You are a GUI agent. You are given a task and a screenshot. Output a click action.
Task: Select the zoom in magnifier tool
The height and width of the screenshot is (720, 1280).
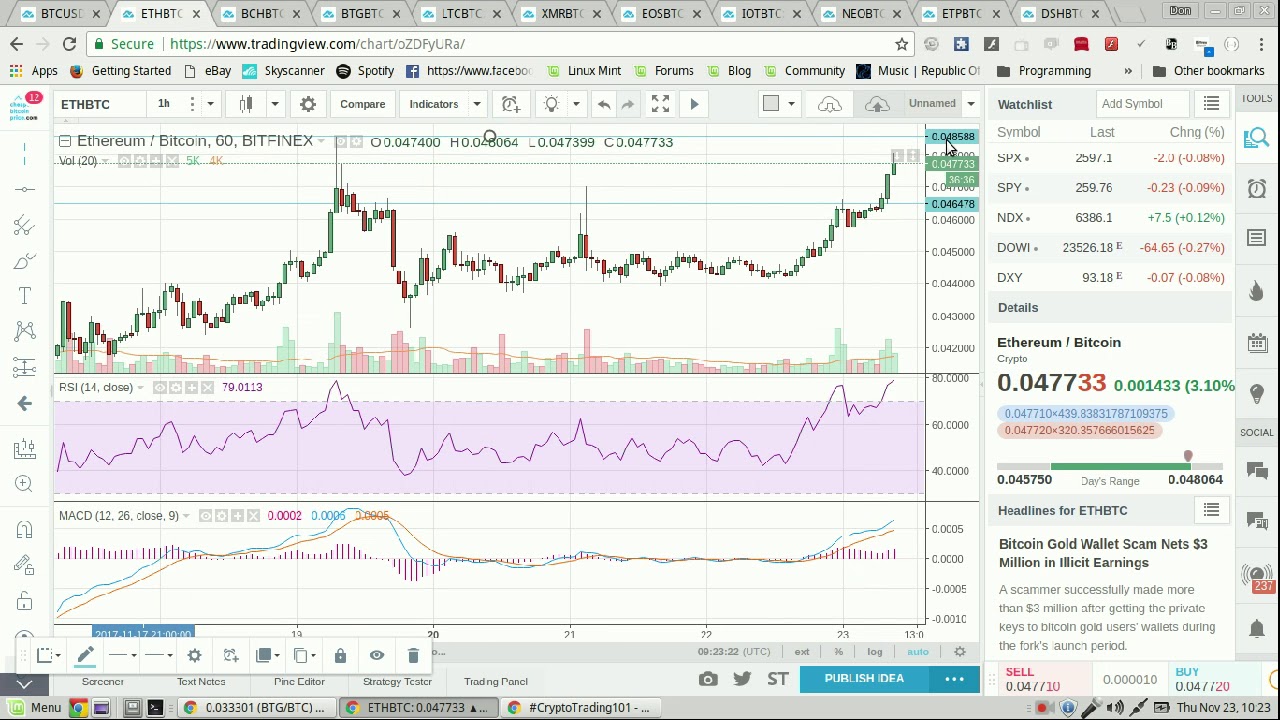(25, 484)
